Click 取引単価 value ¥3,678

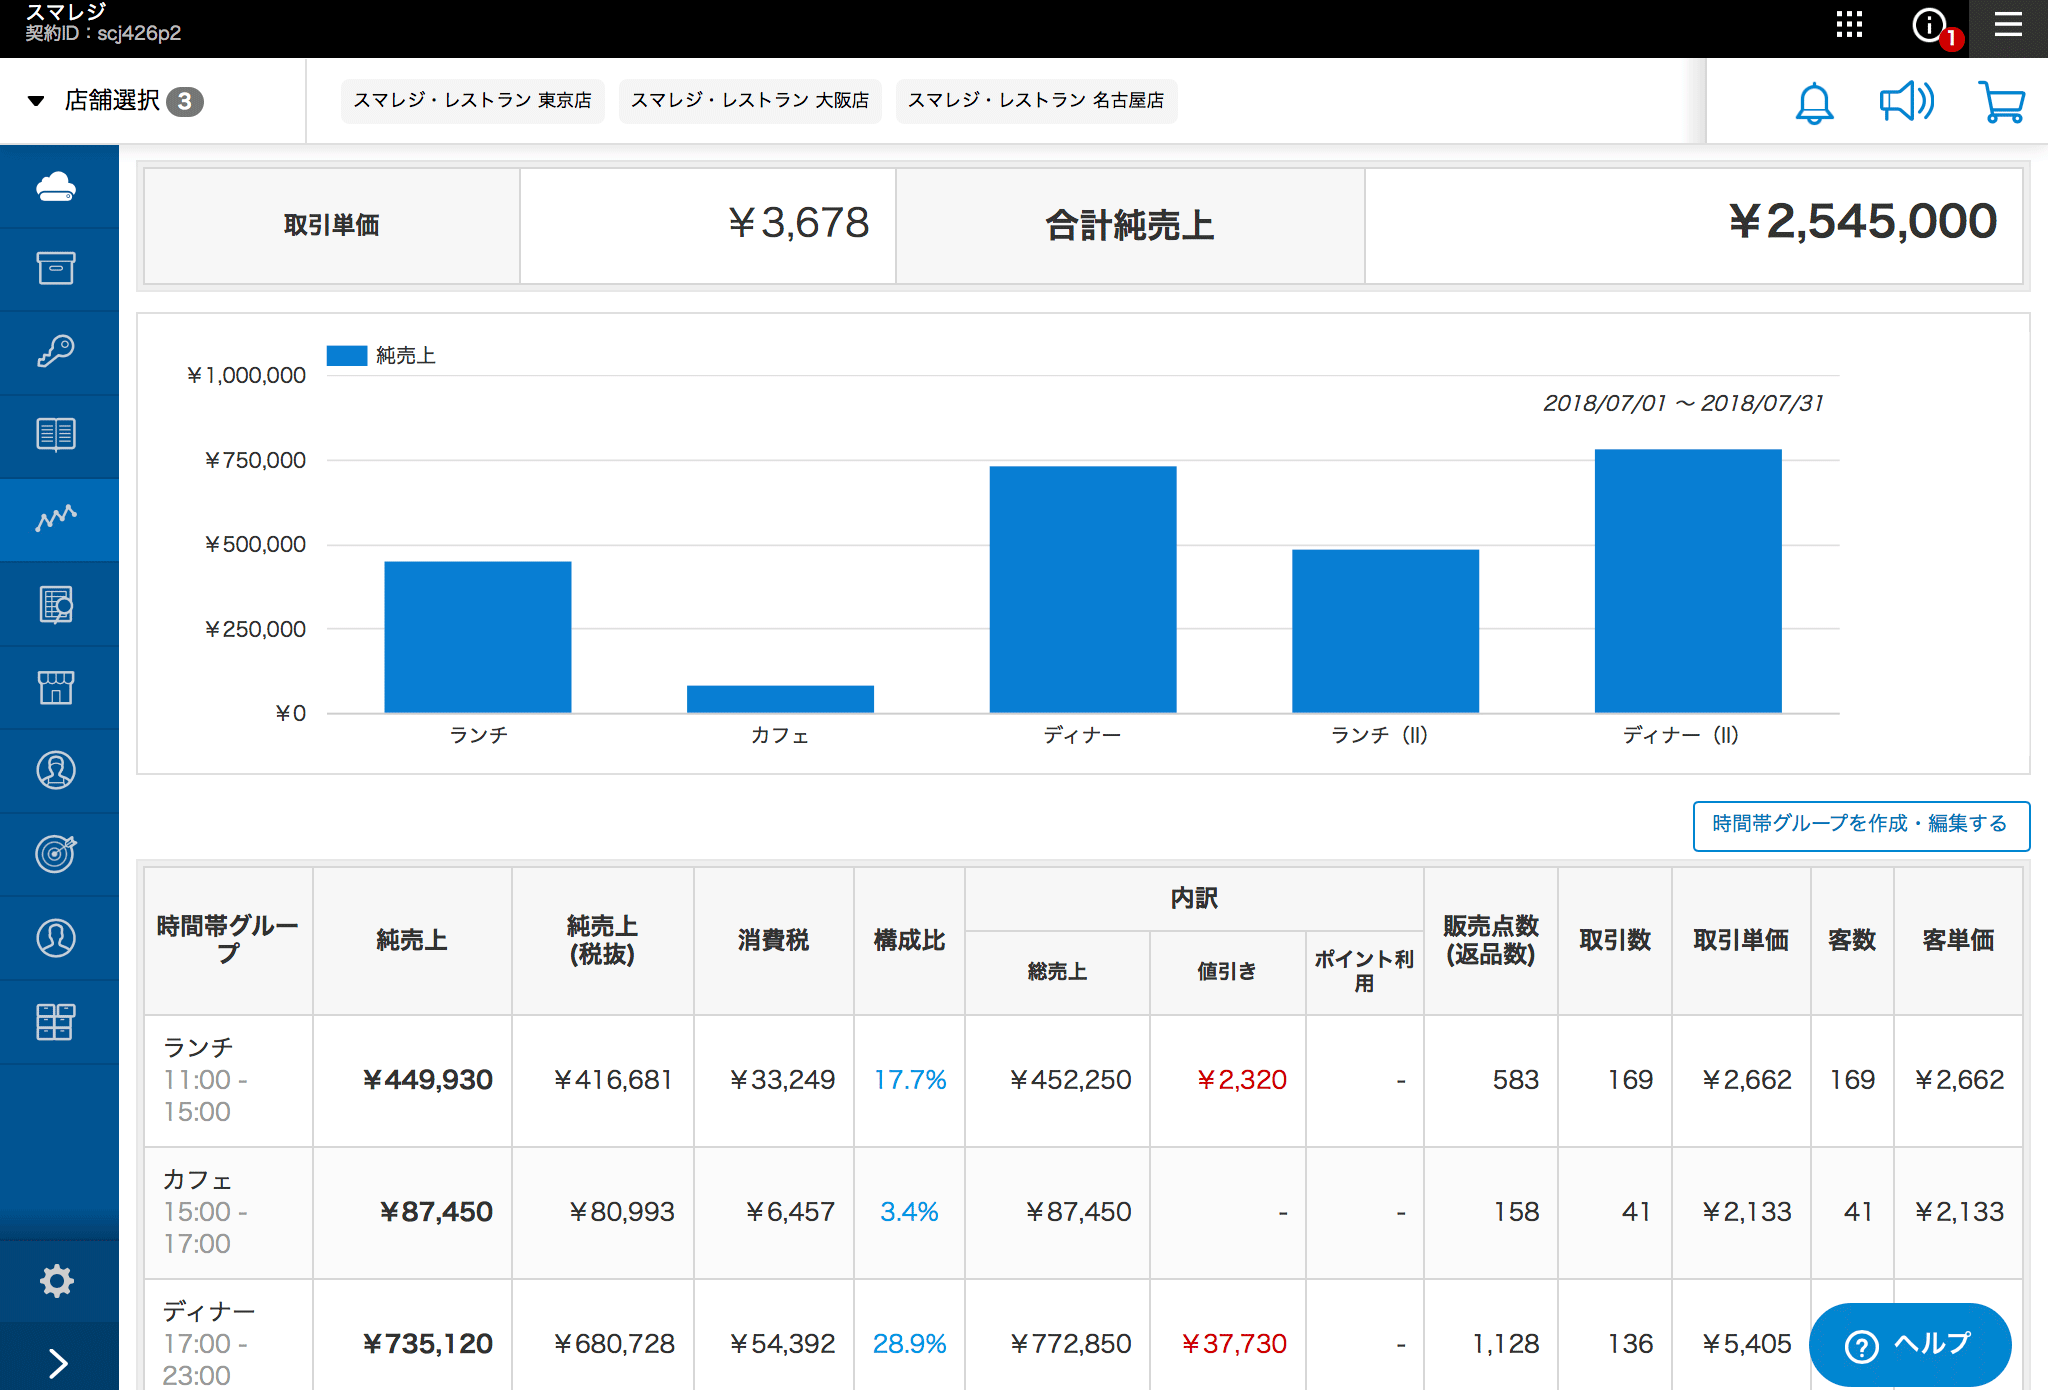[x=798, y=223]
